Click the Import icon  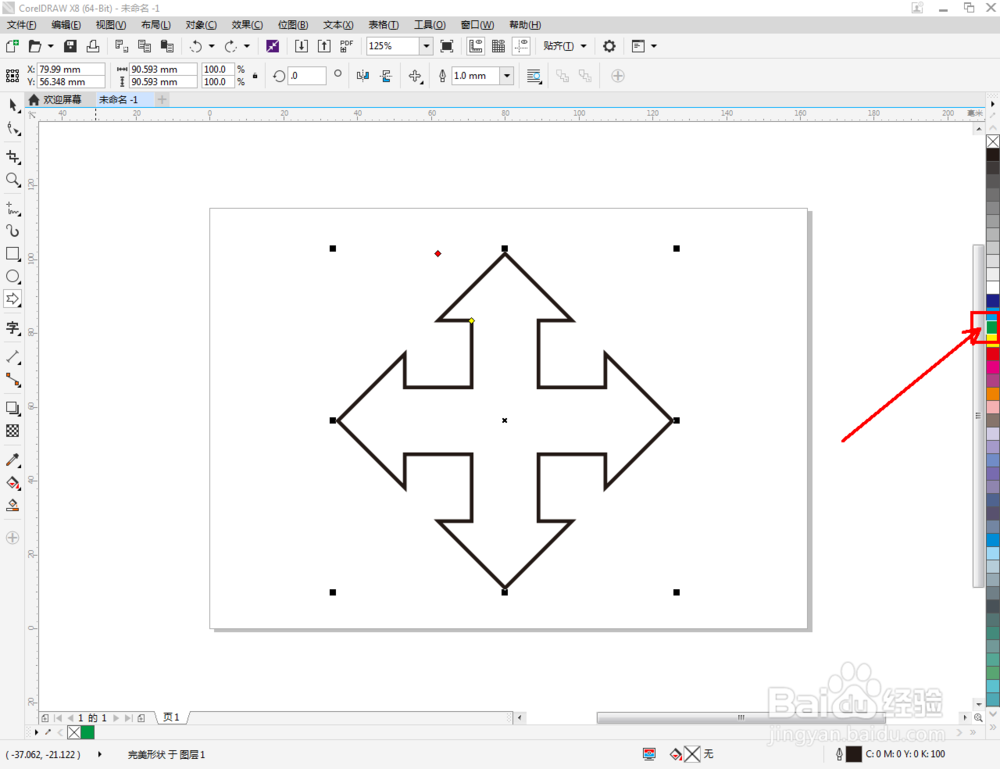pos(301,46)
